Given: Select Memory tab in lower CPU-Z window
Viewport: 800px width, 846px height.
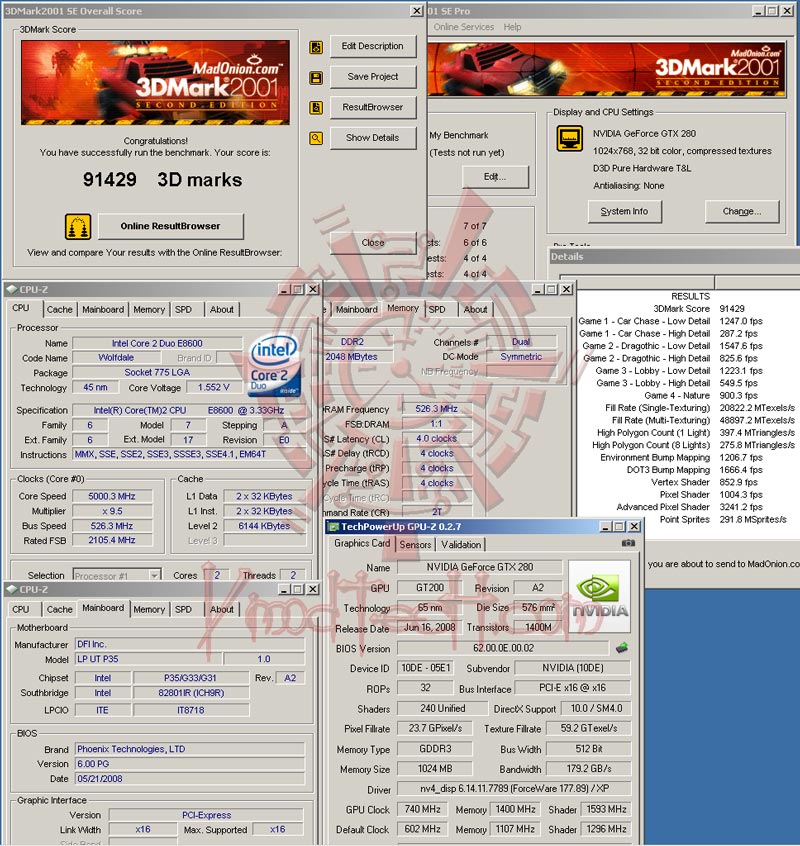Looking at the screenshot, I should (x=149, y=609).
